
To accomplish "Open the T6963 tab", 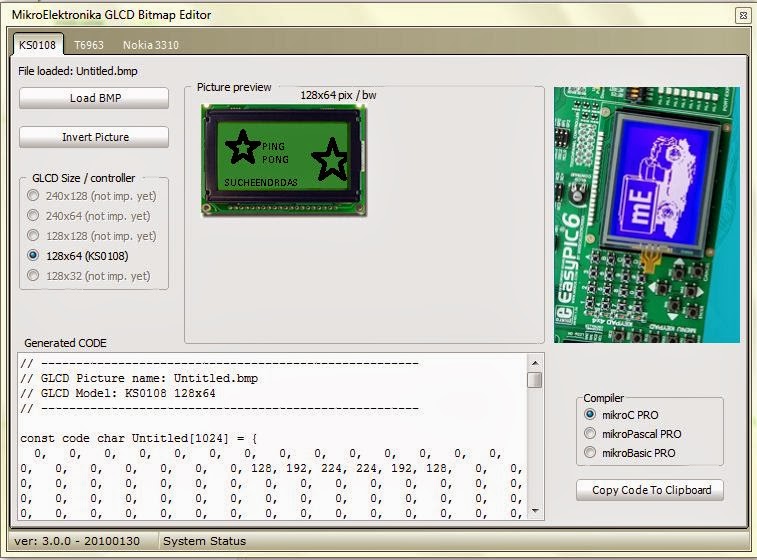I will [89, 45].
